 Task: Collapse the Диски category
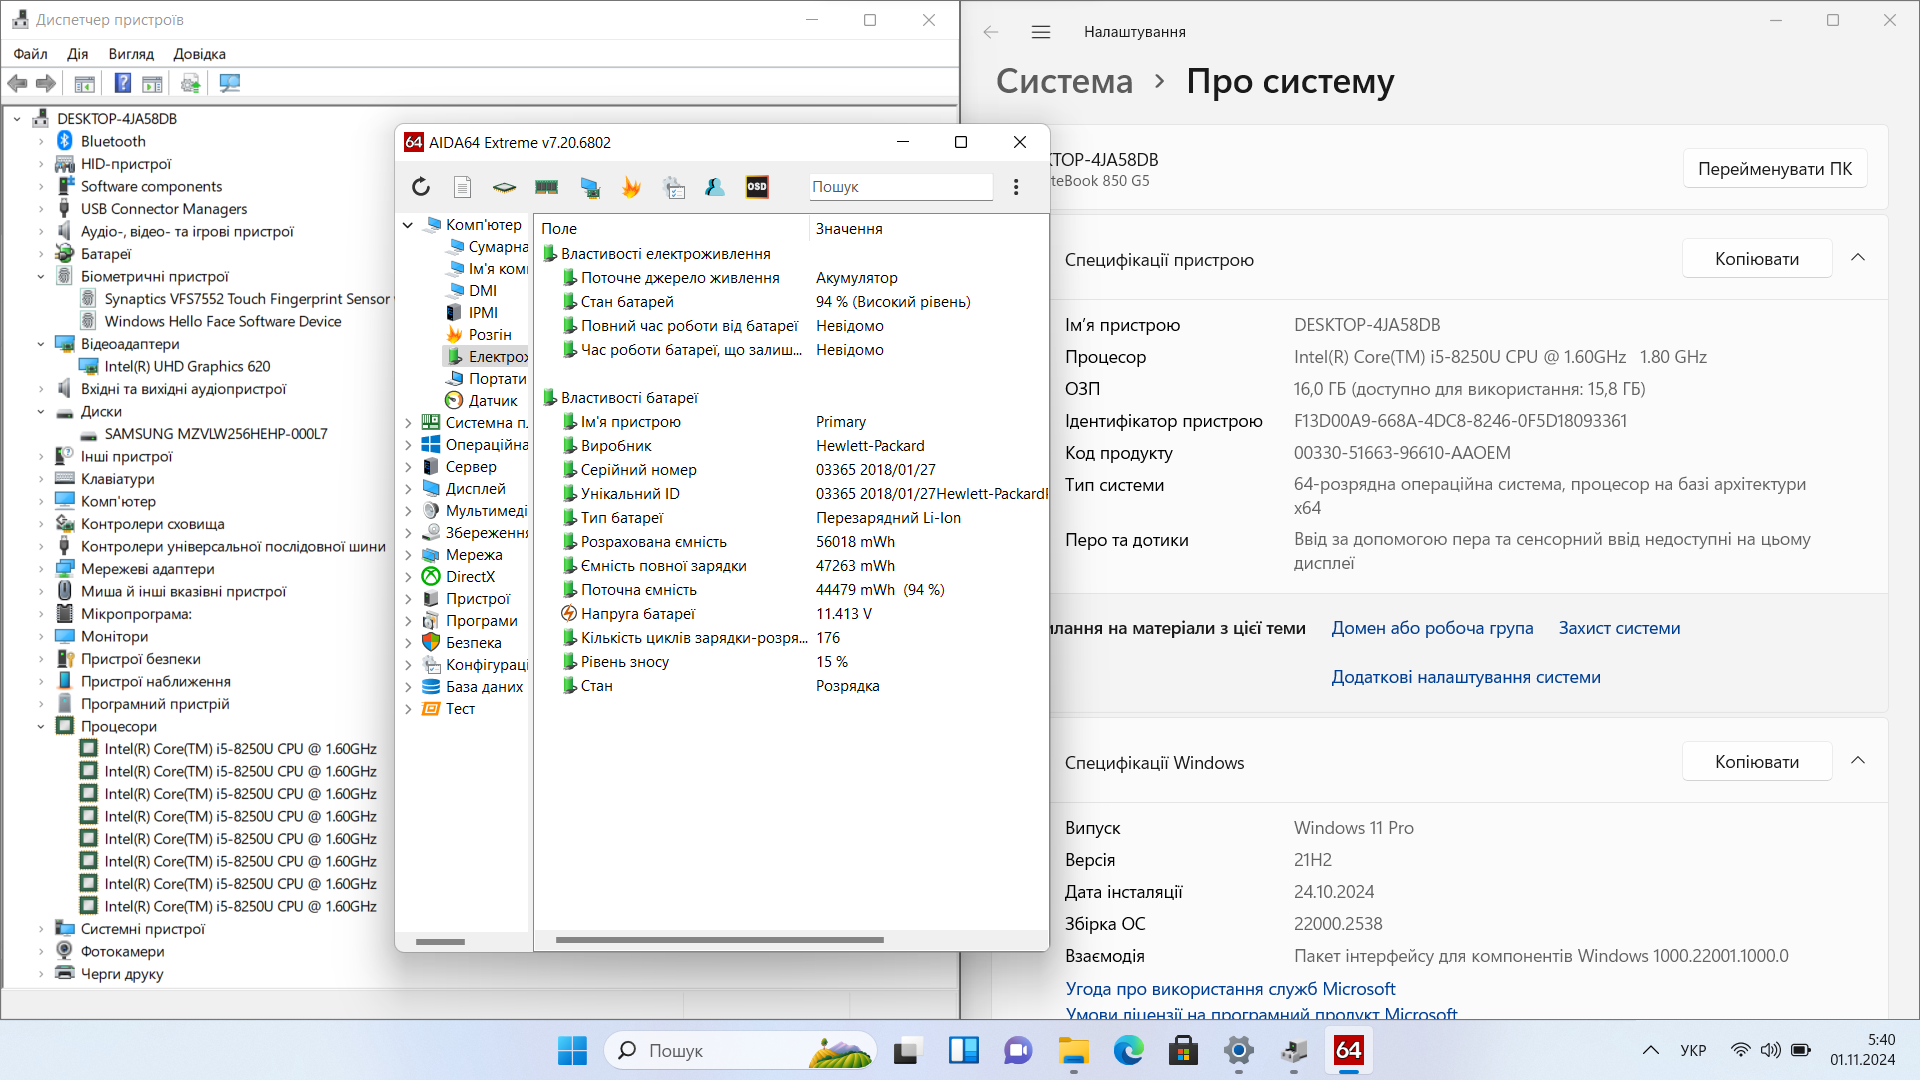pos(41,412)
